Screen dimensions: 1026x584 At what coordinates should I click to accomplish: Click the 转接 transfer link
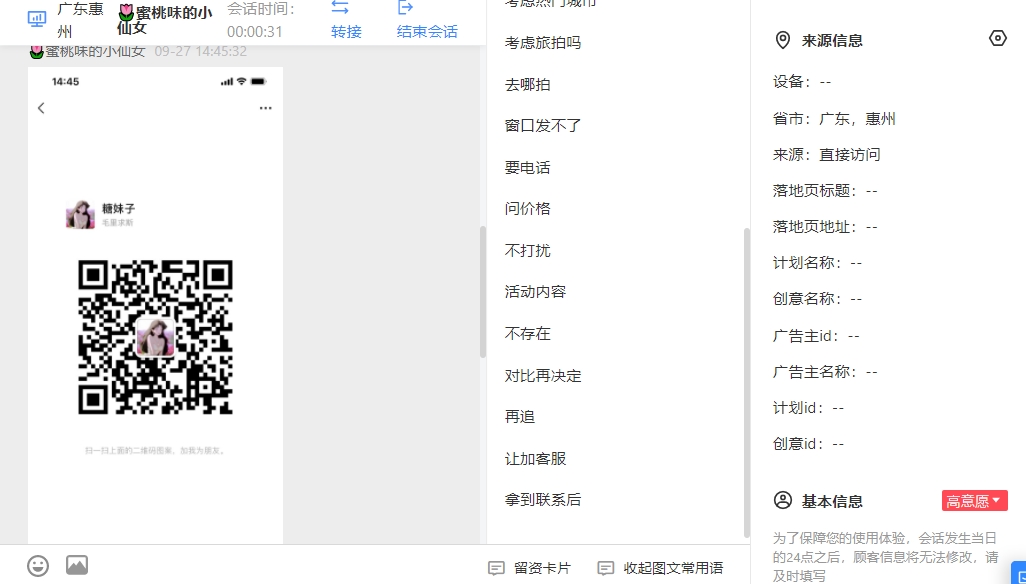346,31
